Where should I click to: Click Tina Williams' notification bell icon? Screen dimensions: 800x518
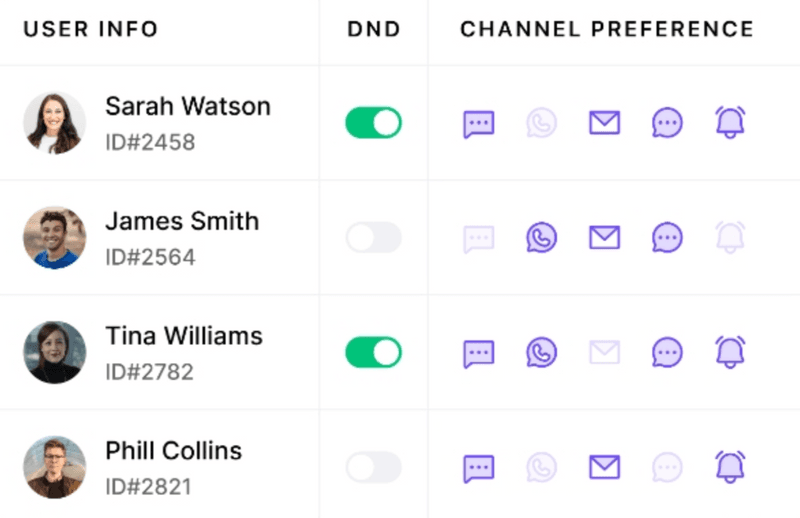[730, 352]
